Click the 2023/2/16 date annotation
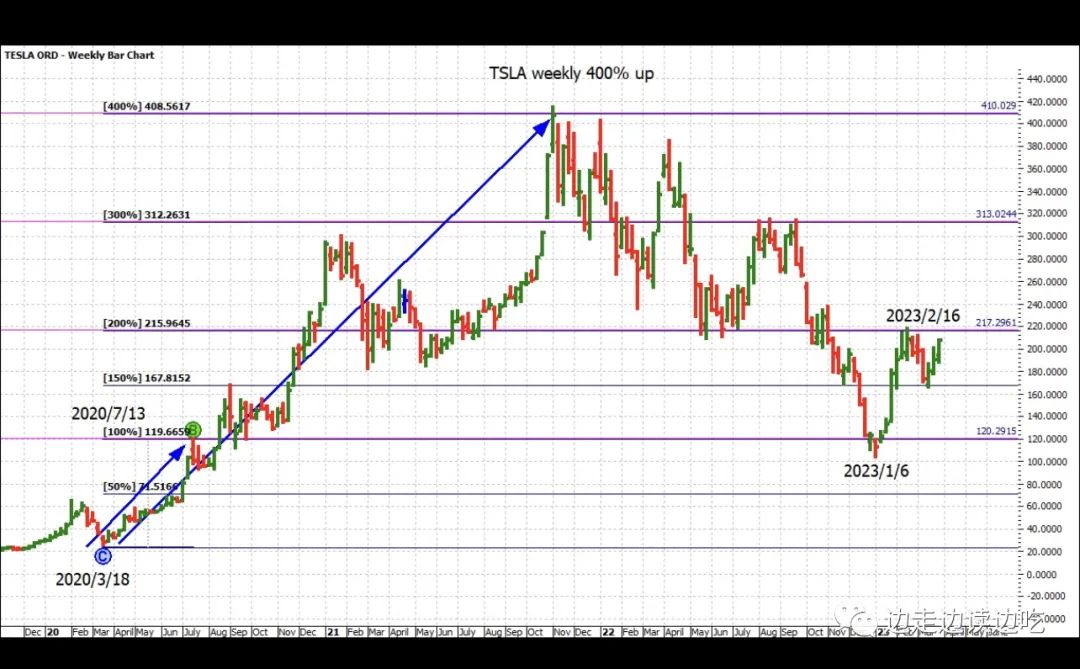 (x=922, y=316)
